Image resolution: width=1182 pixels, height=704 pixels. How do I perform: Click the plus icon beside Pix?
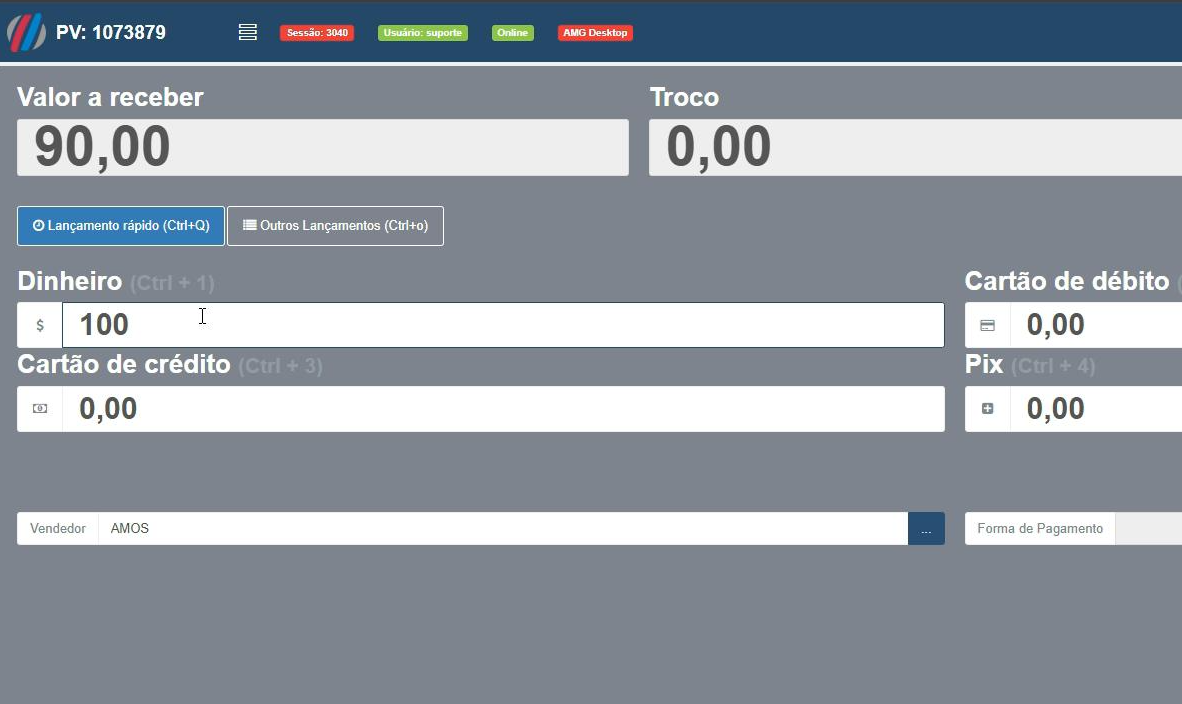pyautogui.click(x=987, y=409)
